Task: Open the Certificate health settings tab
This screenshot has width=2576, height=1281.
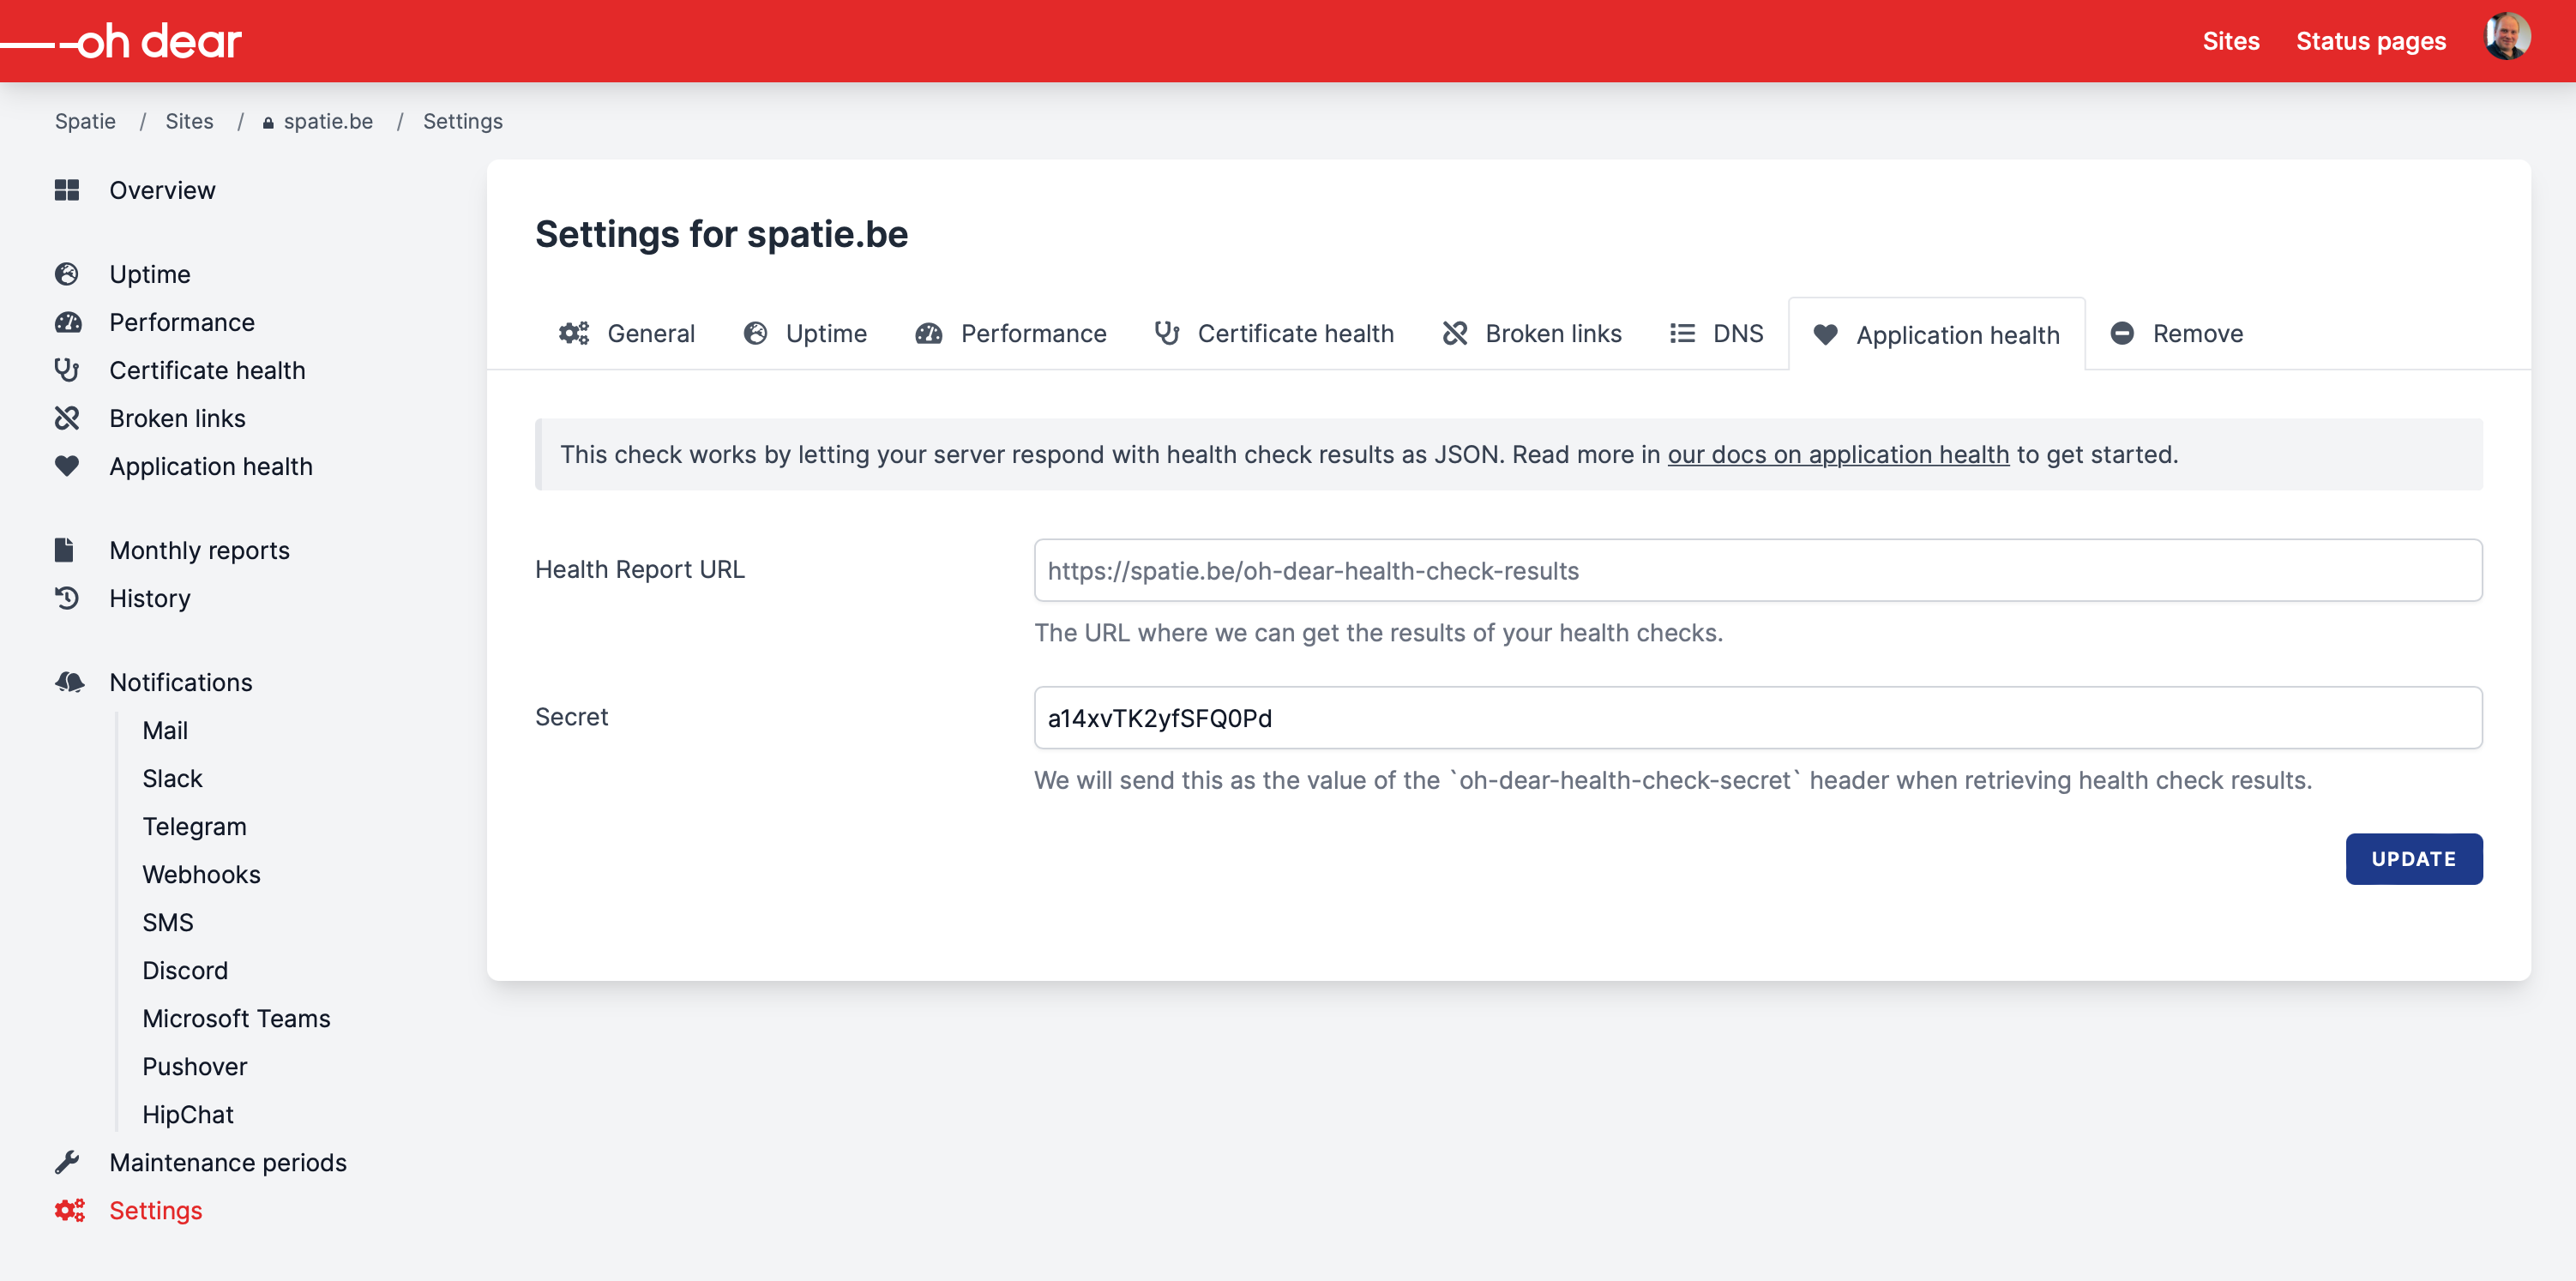Action: (1274, 333)
